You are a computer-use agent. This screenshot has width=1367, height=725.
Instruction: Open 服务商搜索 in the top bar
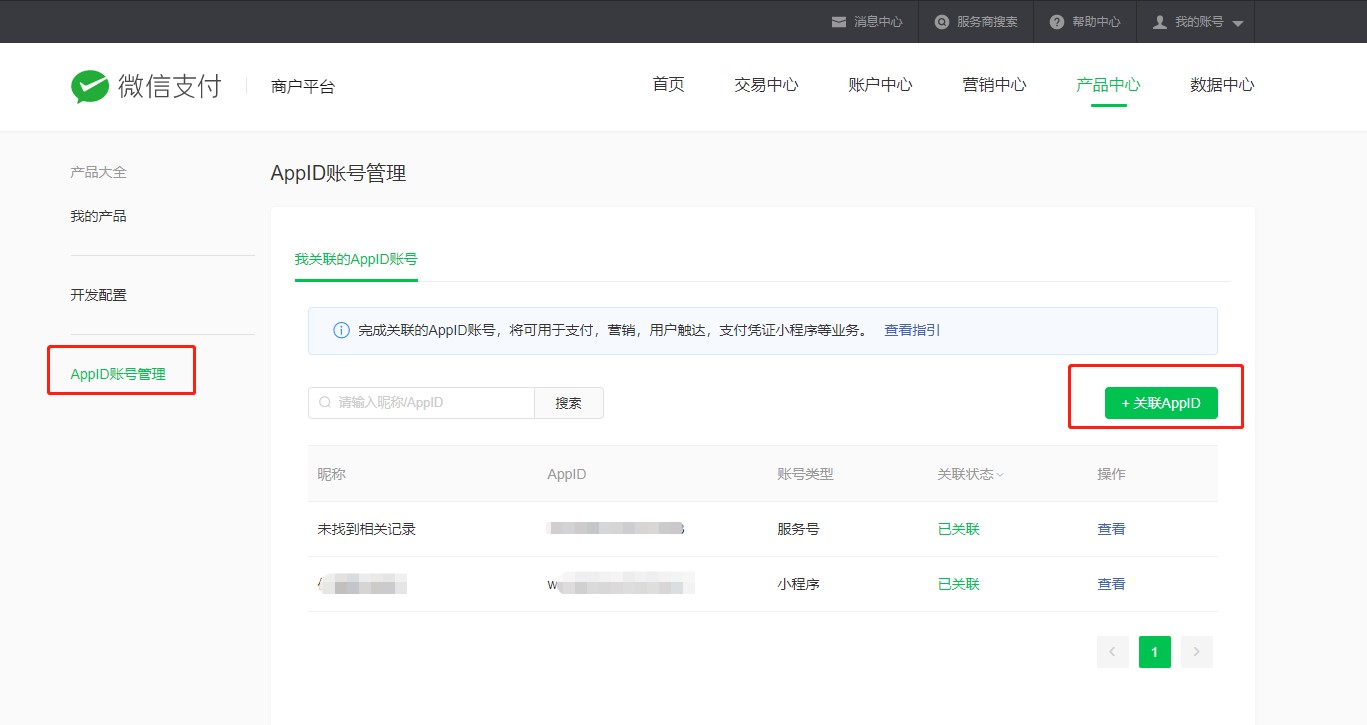click(x=987, y=22)
